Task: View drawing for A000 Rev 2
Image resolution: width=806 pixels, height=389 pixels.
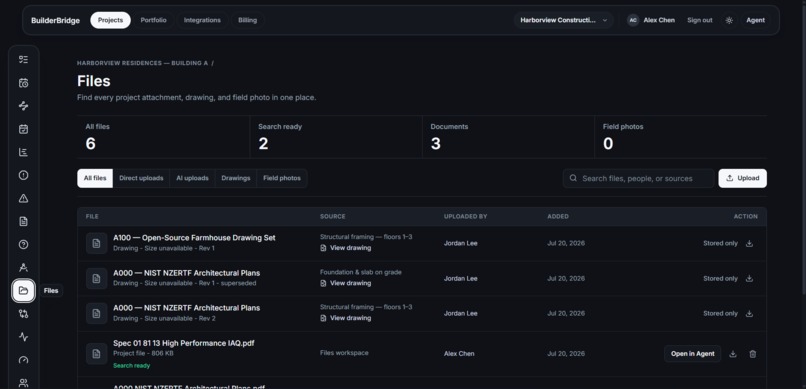Action: (x=345, y=318)
